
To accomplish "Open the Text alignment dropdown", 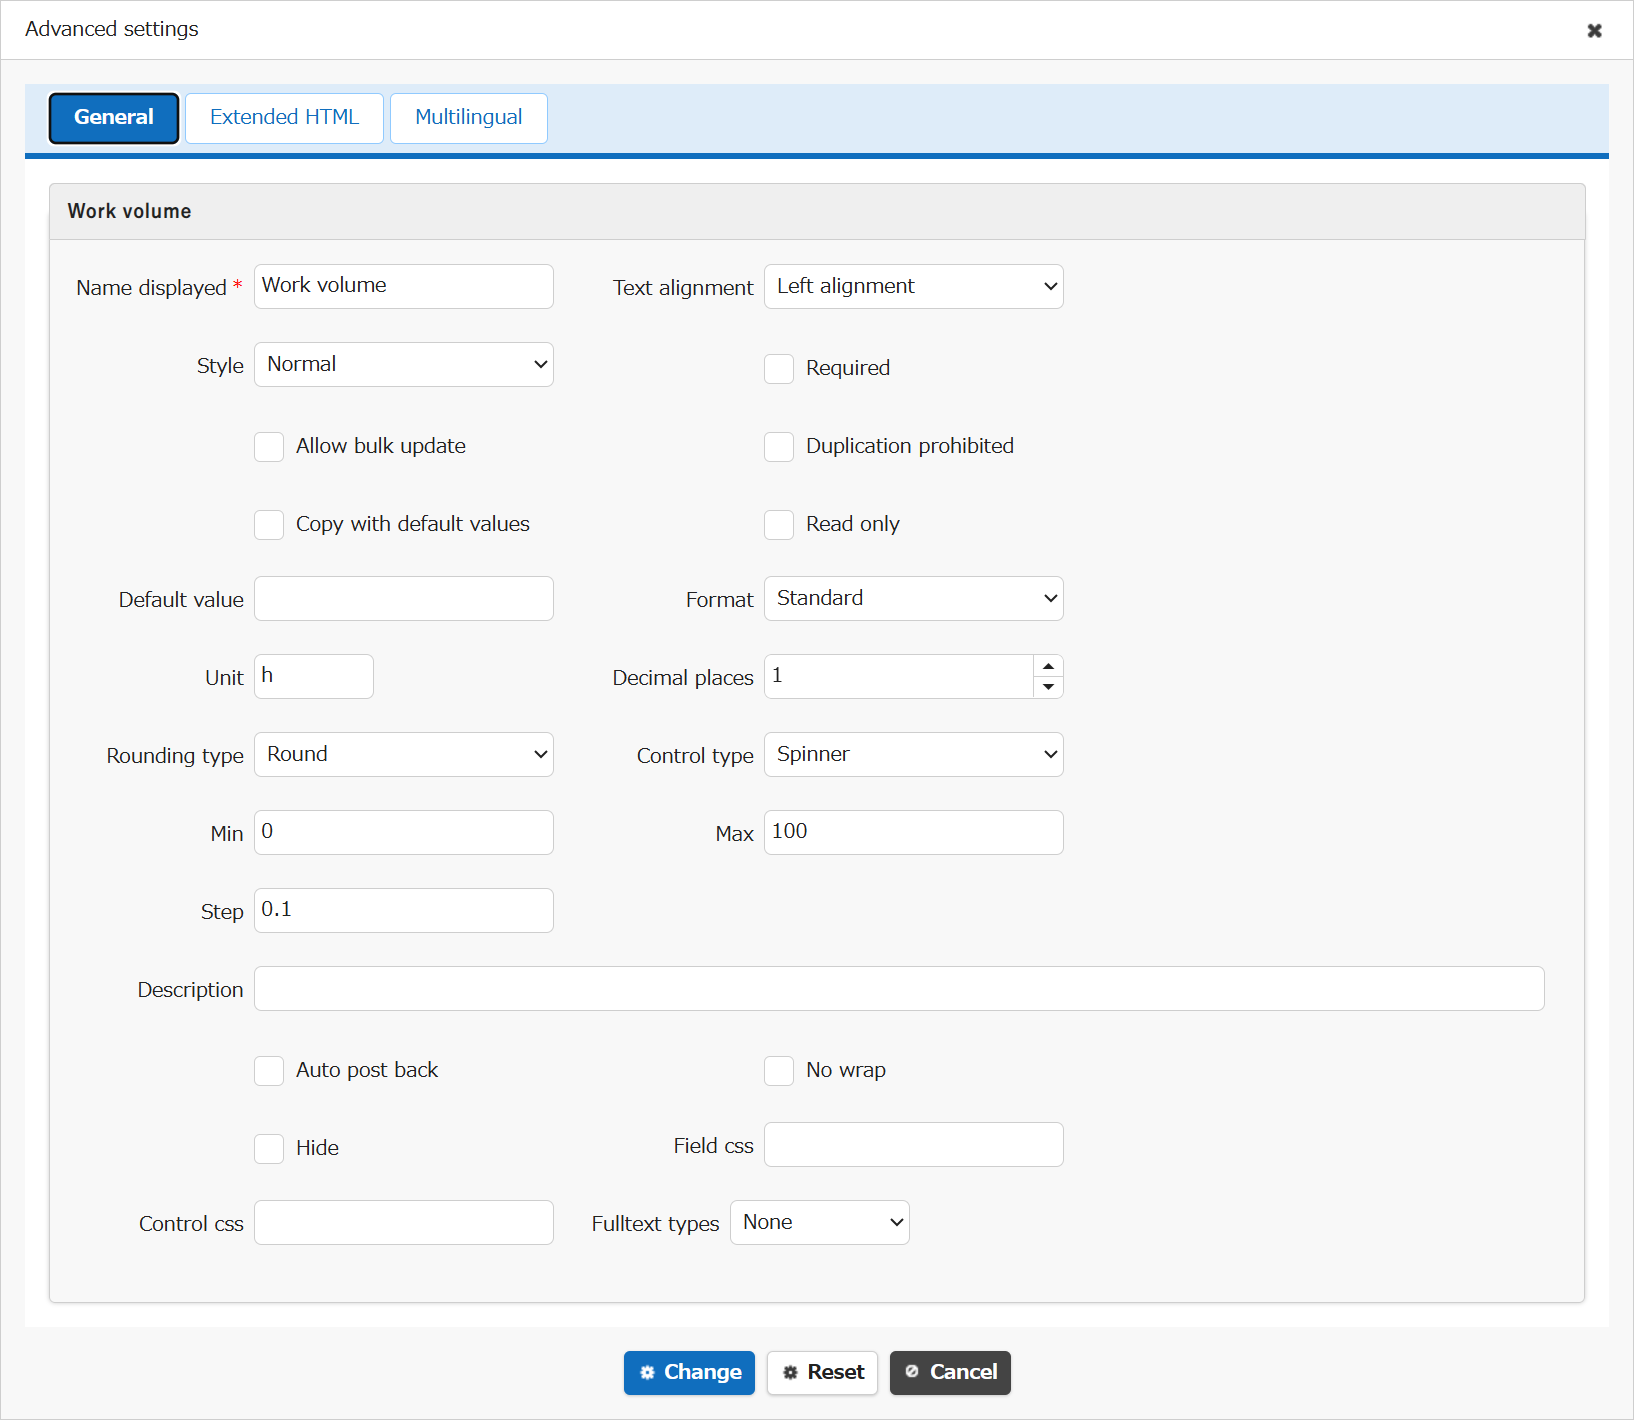I will coord(914,286).
